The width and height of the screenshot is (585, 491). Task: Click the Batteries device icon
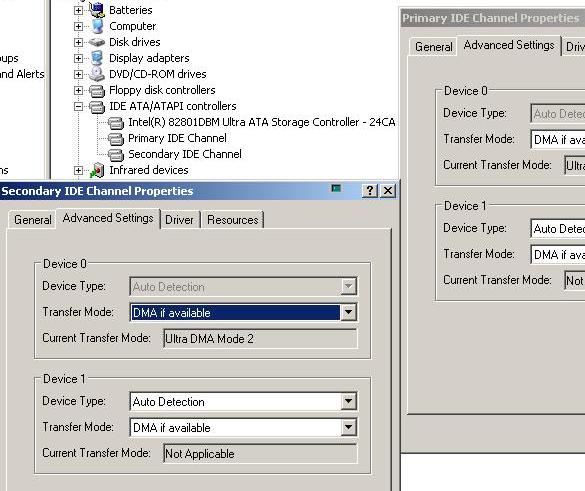coord(97,10)
